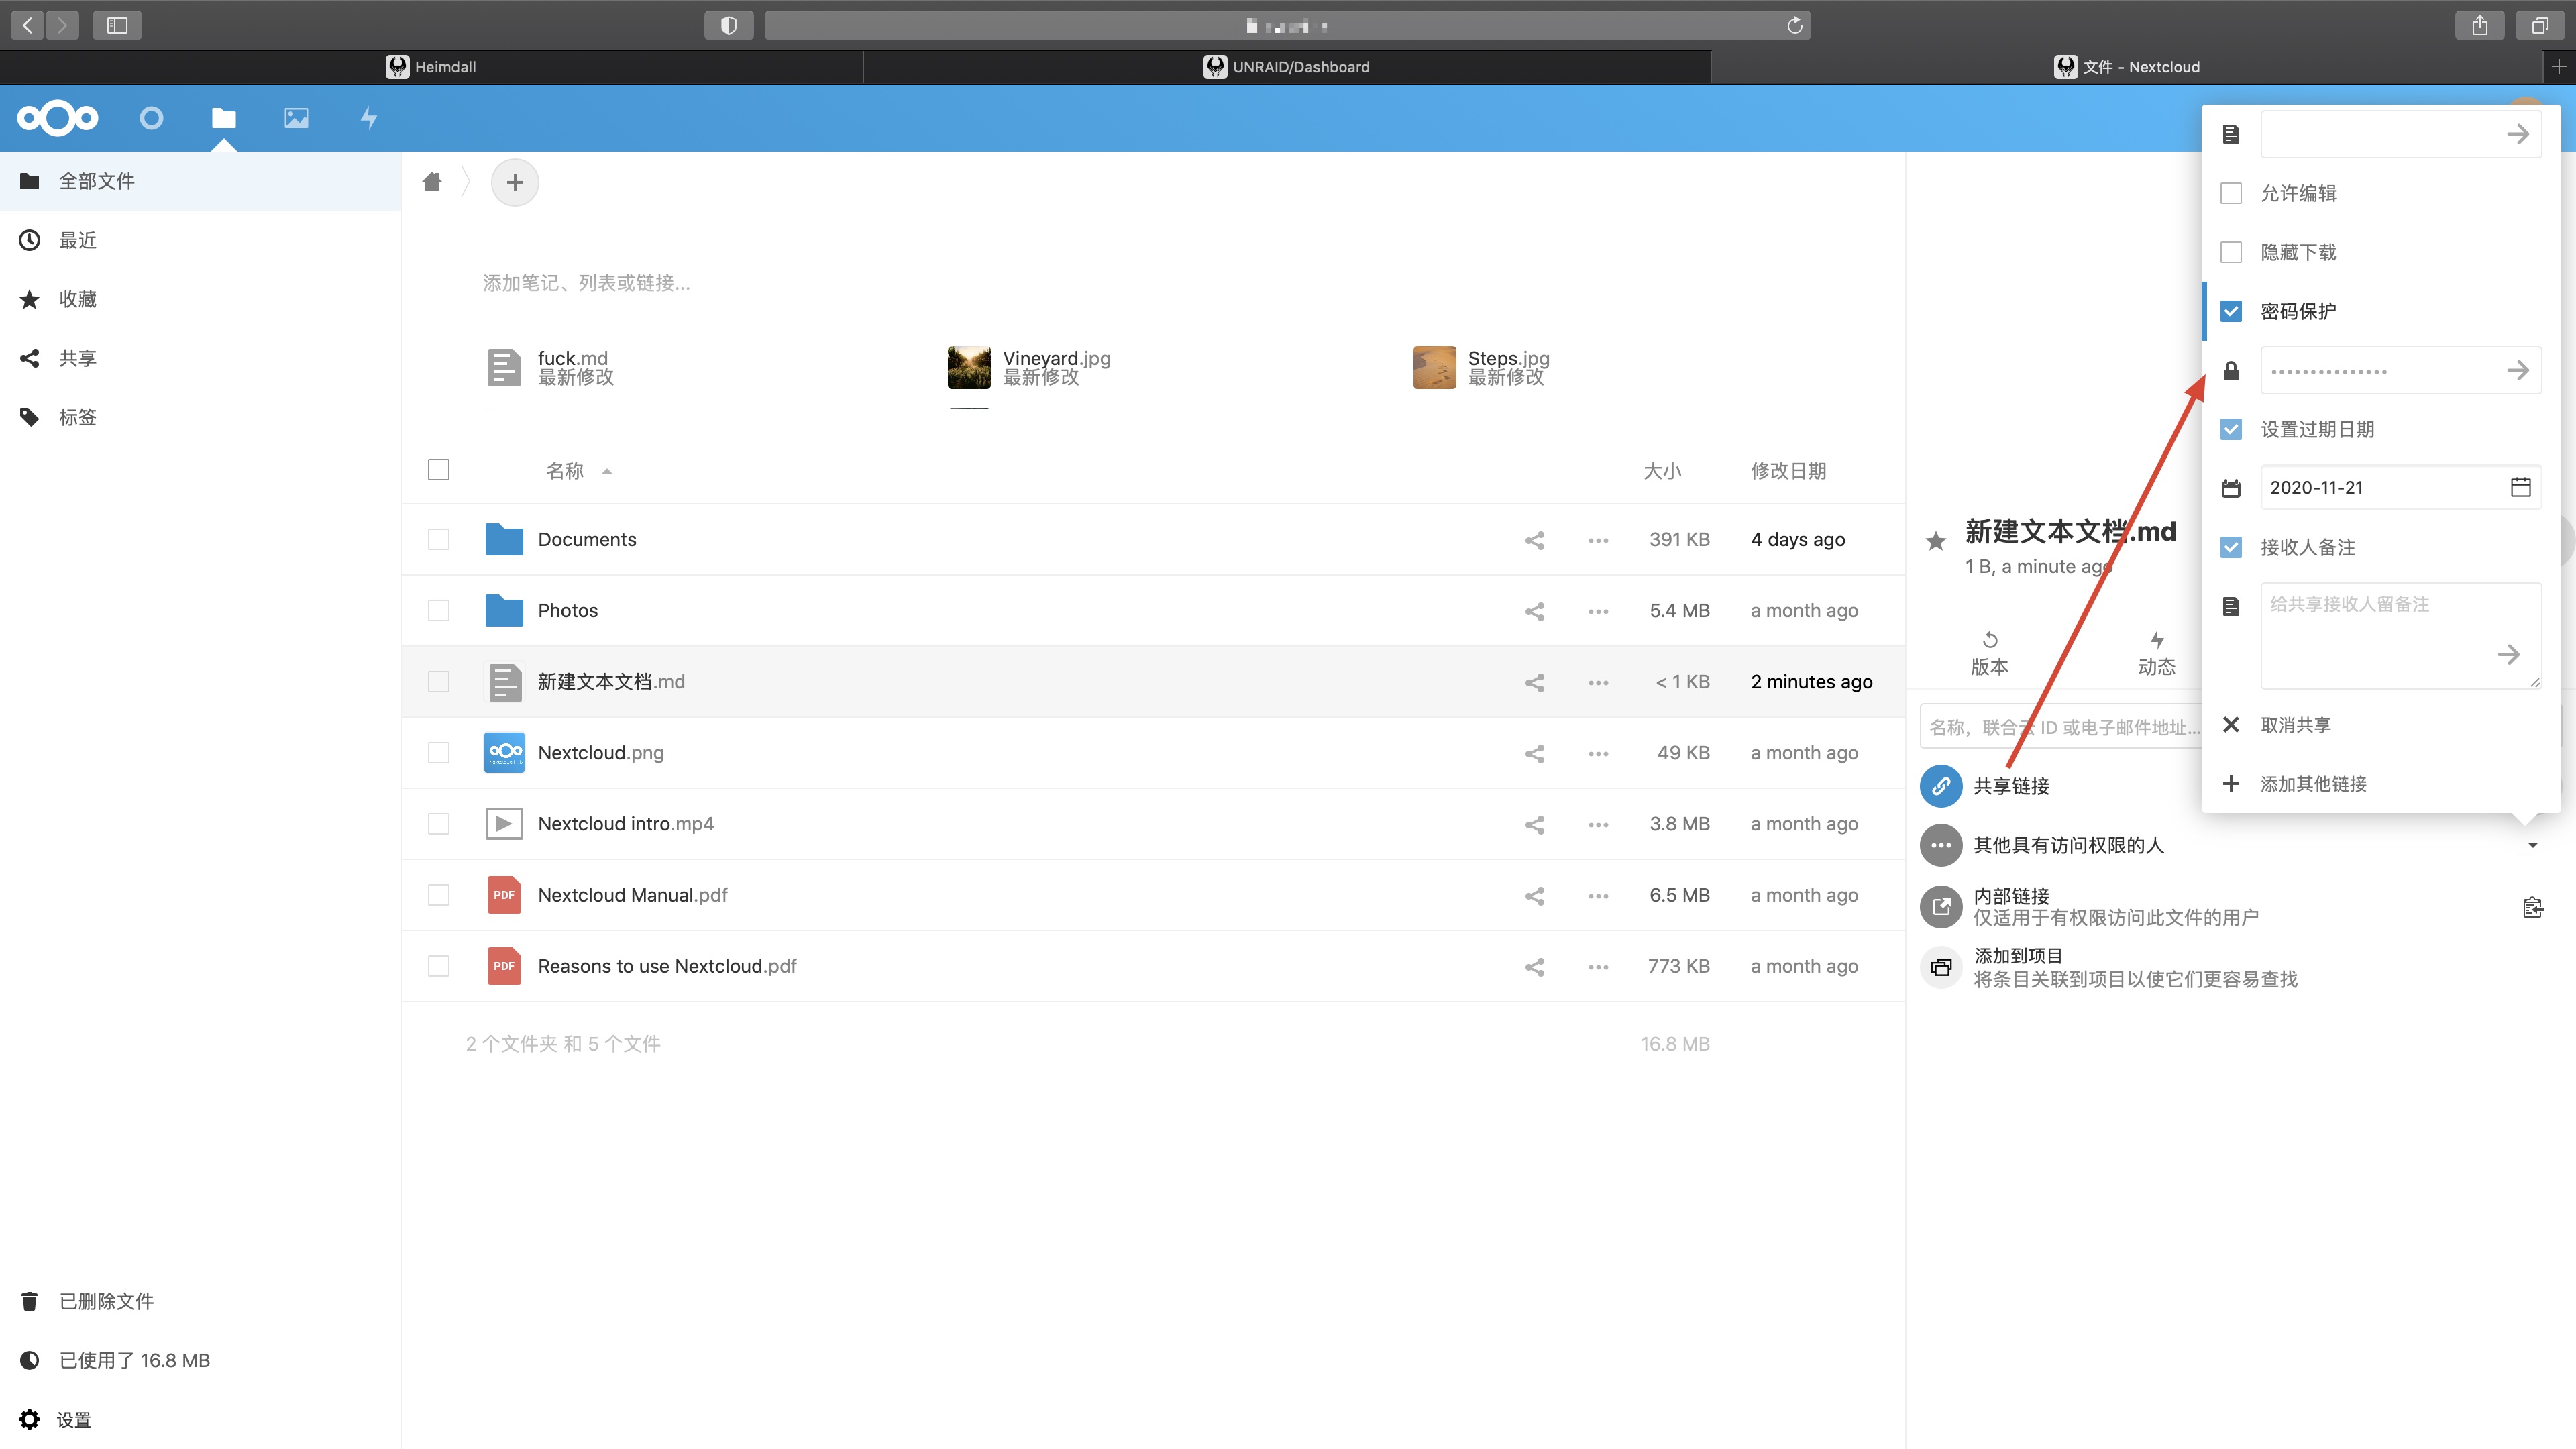Open the Activity lightning icon in the header
The image size is (2576, 1449).
pyautogui.click(x=369, y=118)
